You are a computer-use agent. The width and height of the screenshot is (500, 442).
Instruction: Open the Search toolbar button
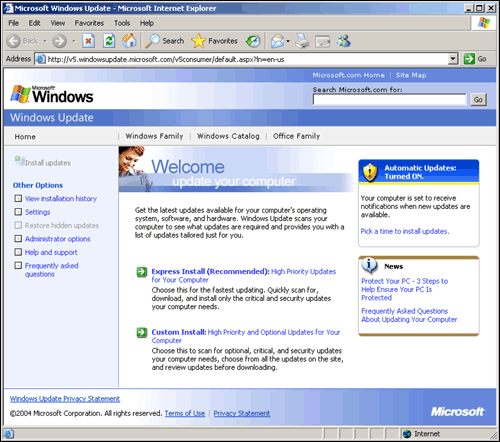165,41
